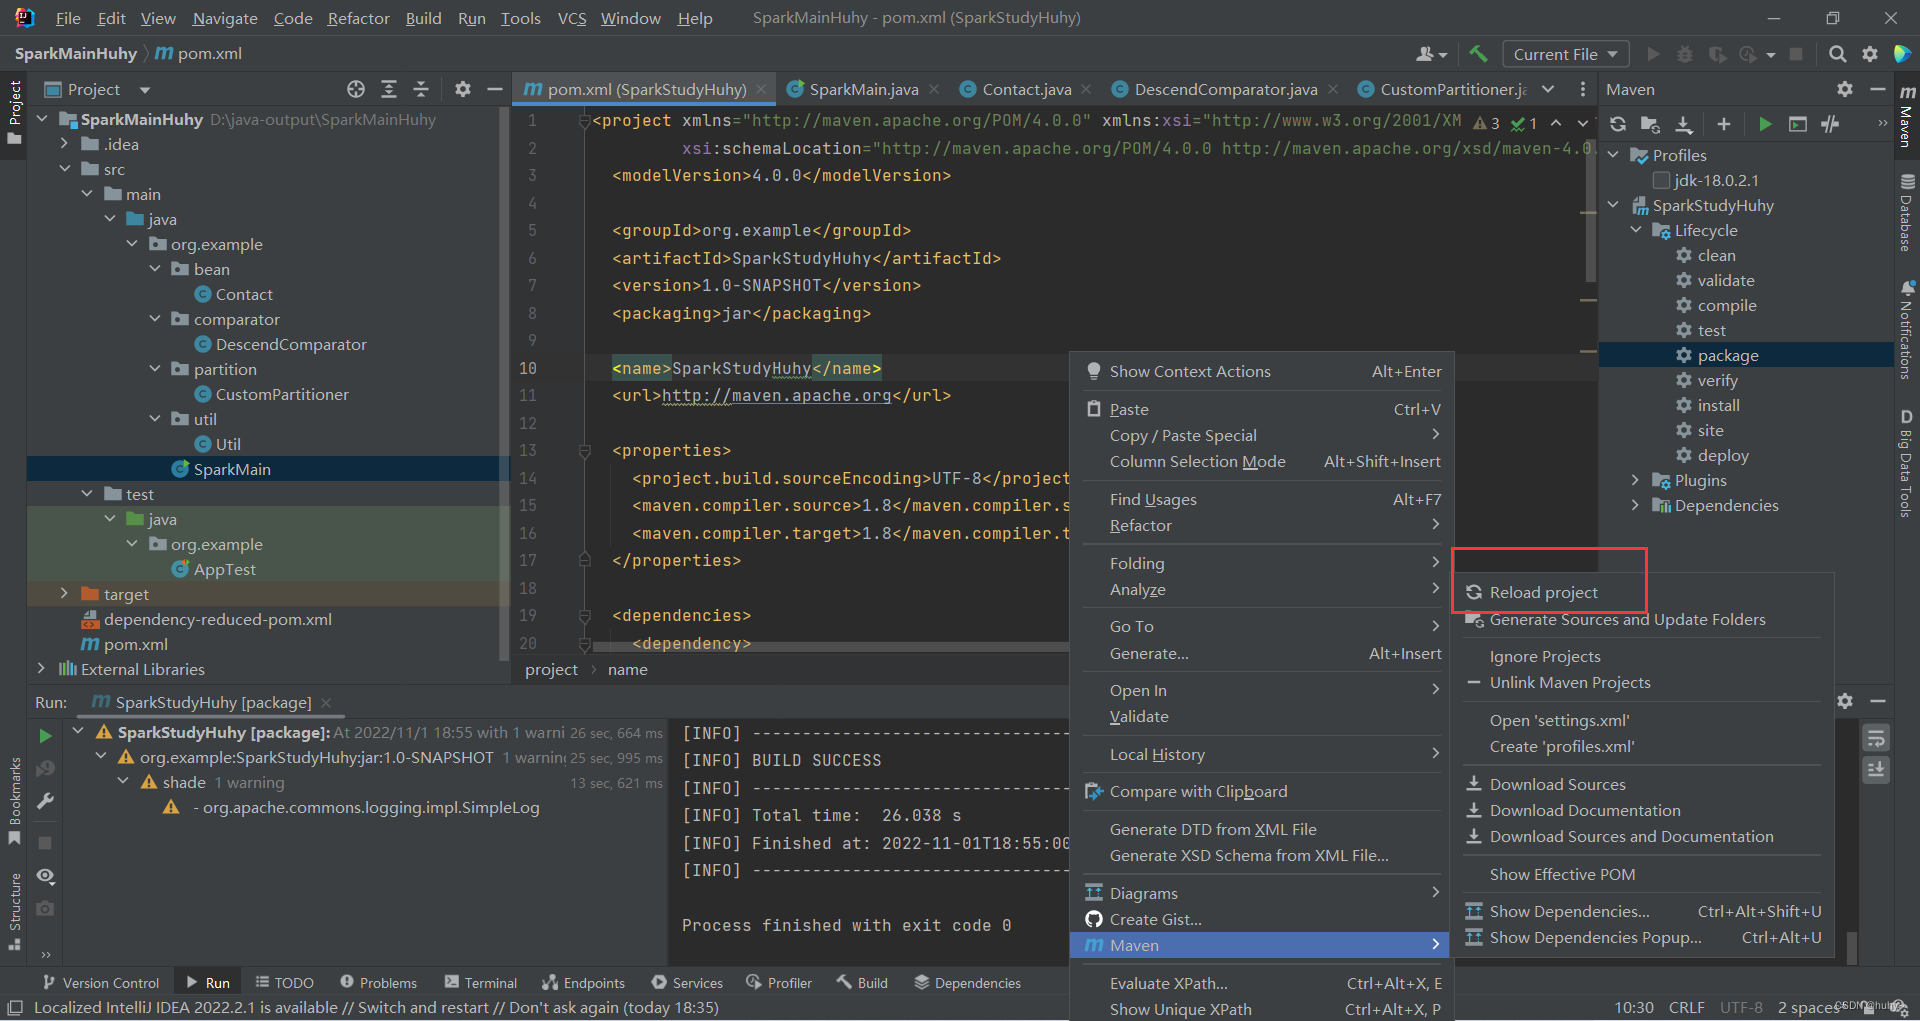This screenshot has height=1021, width=1920.
Task: Open Search Everywhere magnifier icon
Action: click(x=1837, y=54)
